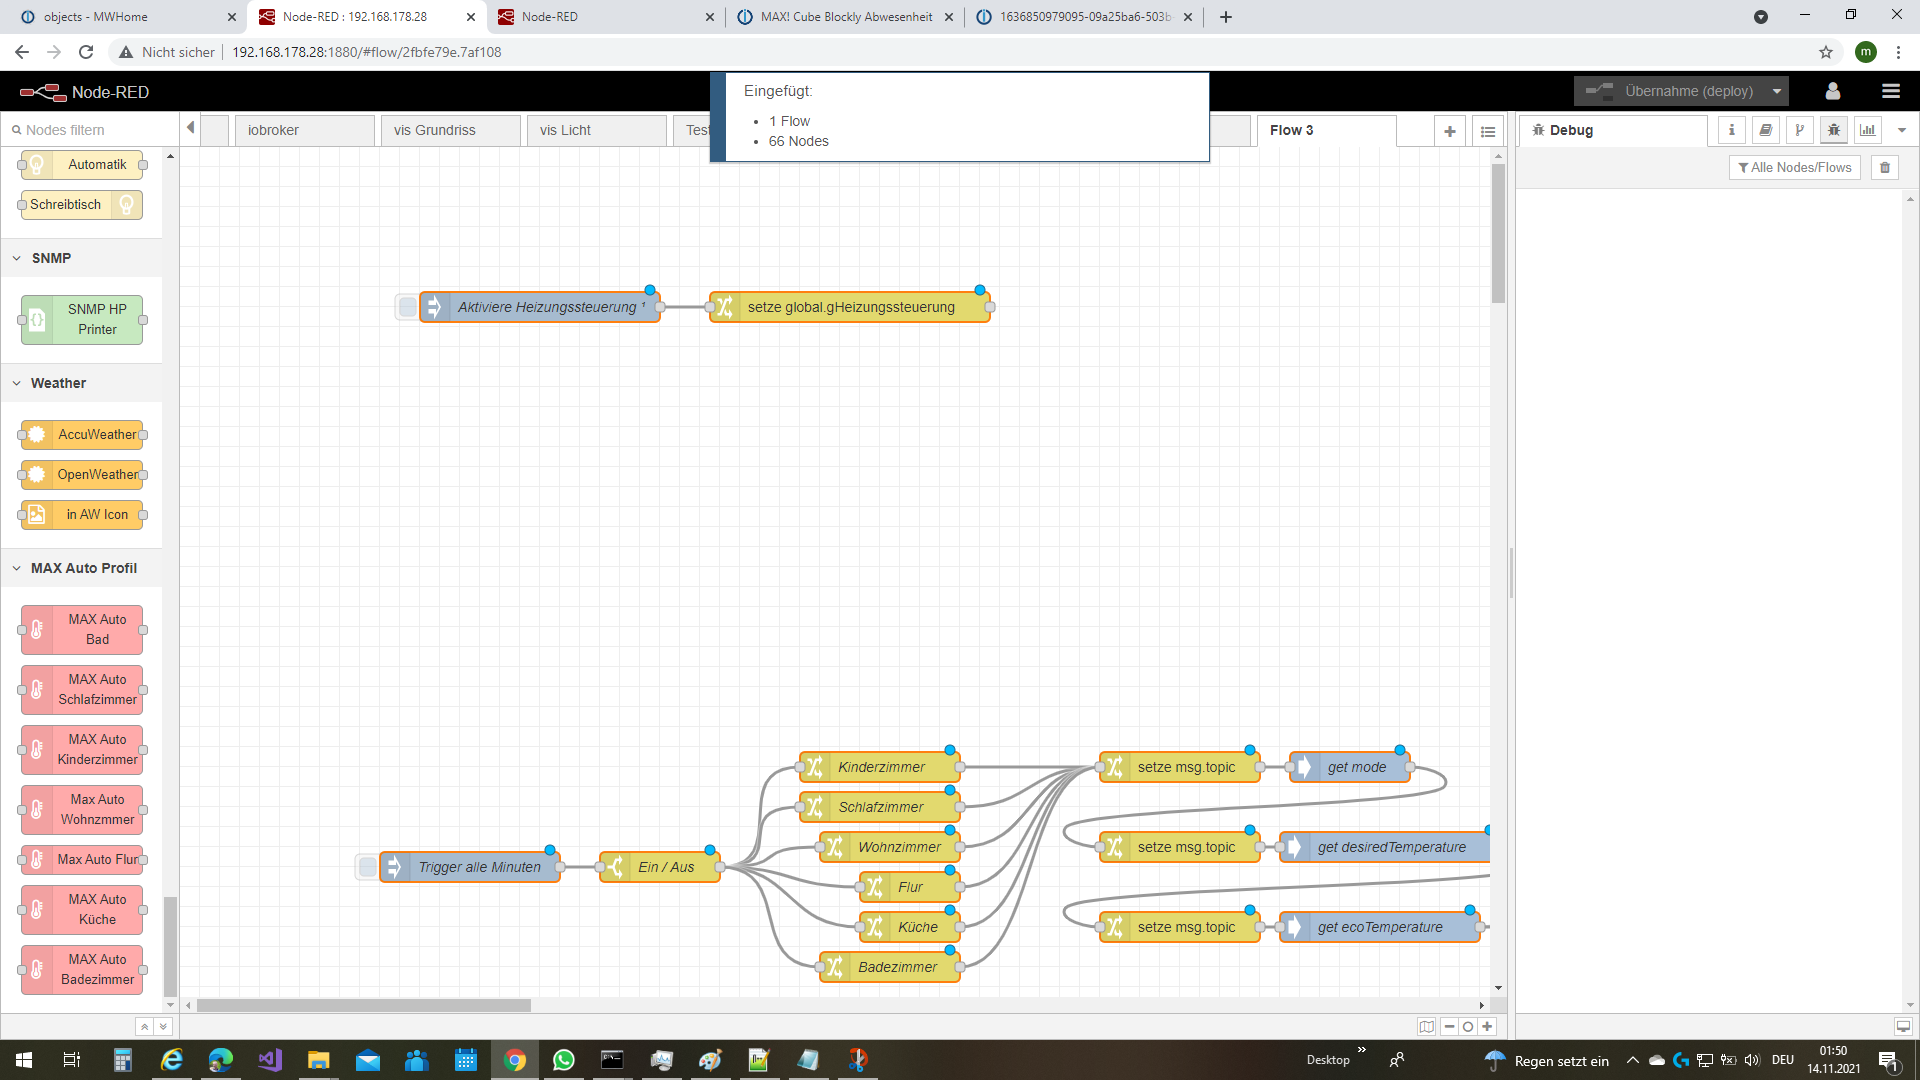Open the deploy options dropdown arrow
Screen dimensions: 1920x1080
click(1777, 91)
